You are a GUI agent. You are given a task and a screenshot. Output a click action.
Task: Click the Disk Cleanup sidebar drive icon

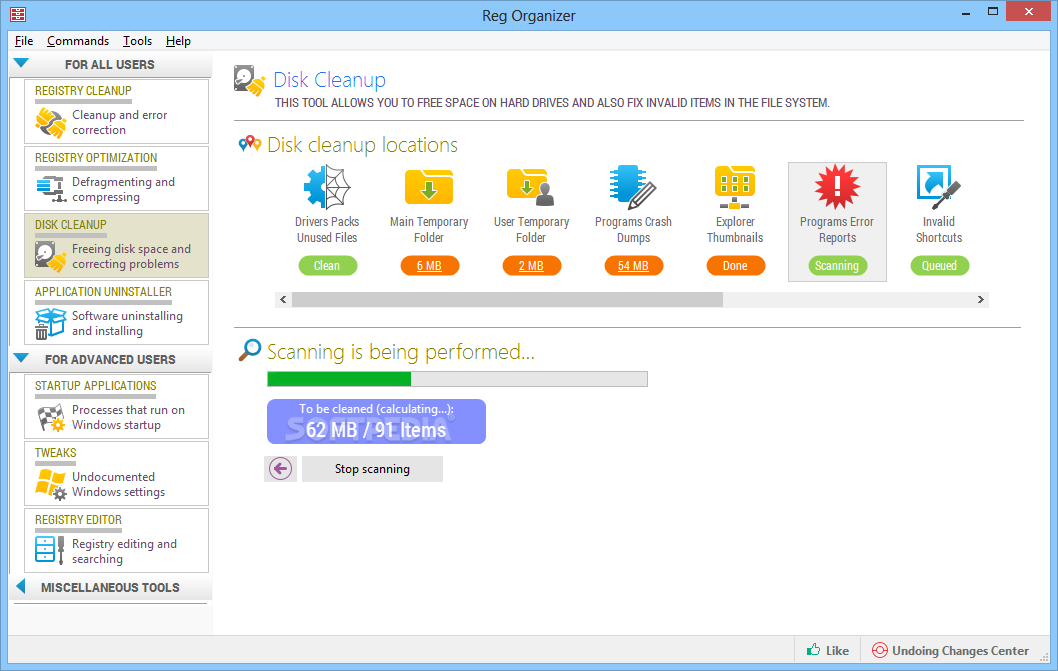51,257
